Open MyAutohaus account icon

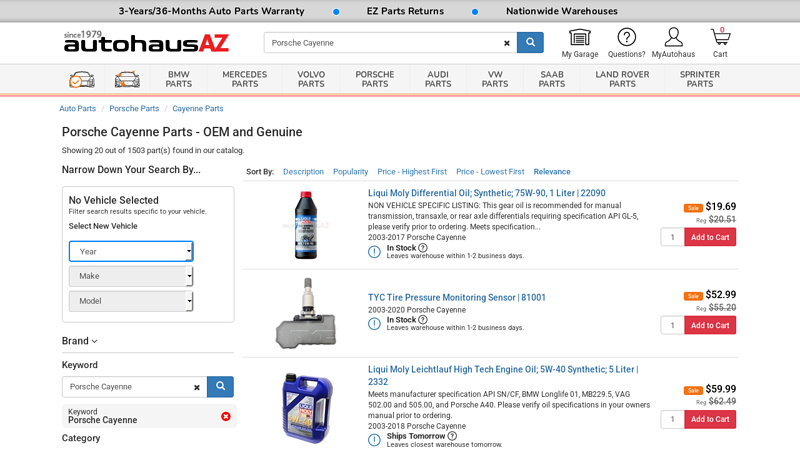673,43
